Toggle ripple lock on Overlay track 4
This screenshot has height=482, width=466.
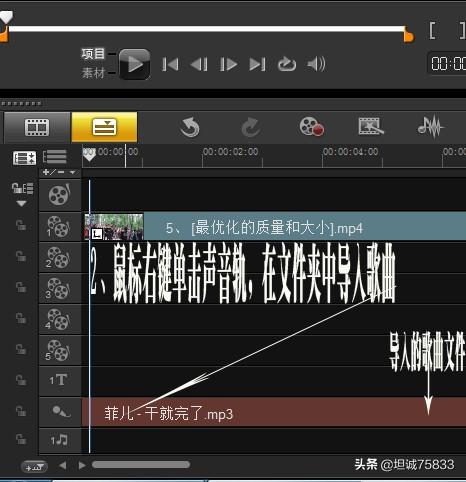pos(21,318)
